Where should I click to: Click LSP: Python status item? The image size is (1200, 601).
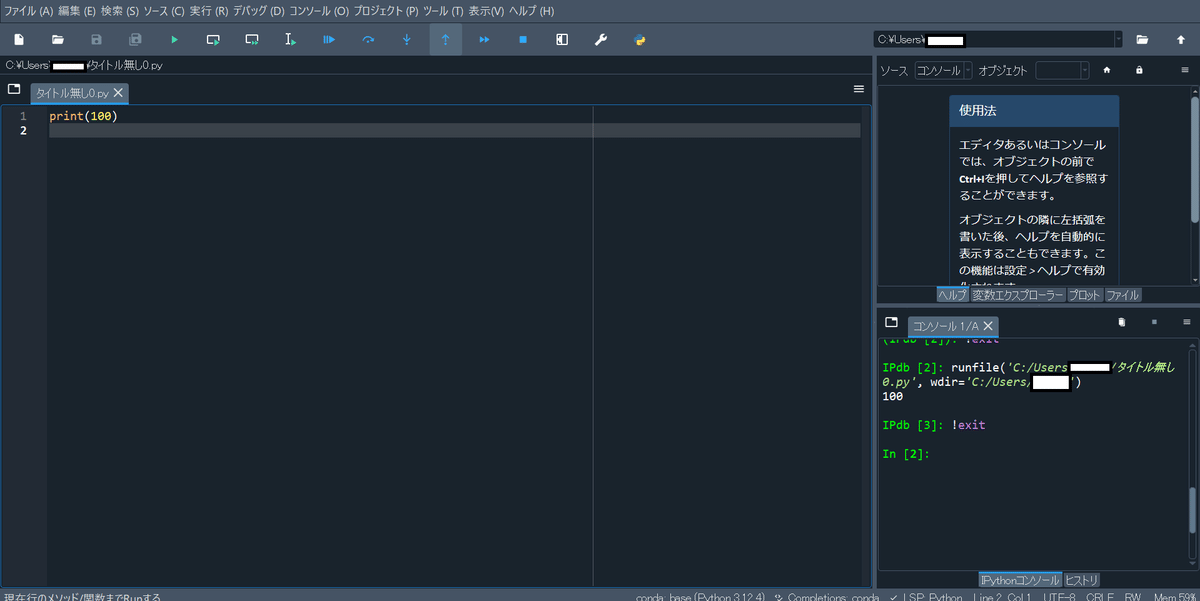pos(925,597)
